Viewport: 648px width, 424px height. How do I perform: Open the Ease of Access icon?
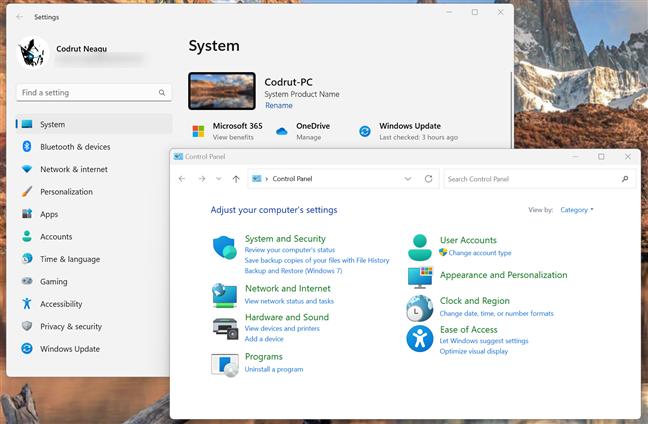coord(419,338)
